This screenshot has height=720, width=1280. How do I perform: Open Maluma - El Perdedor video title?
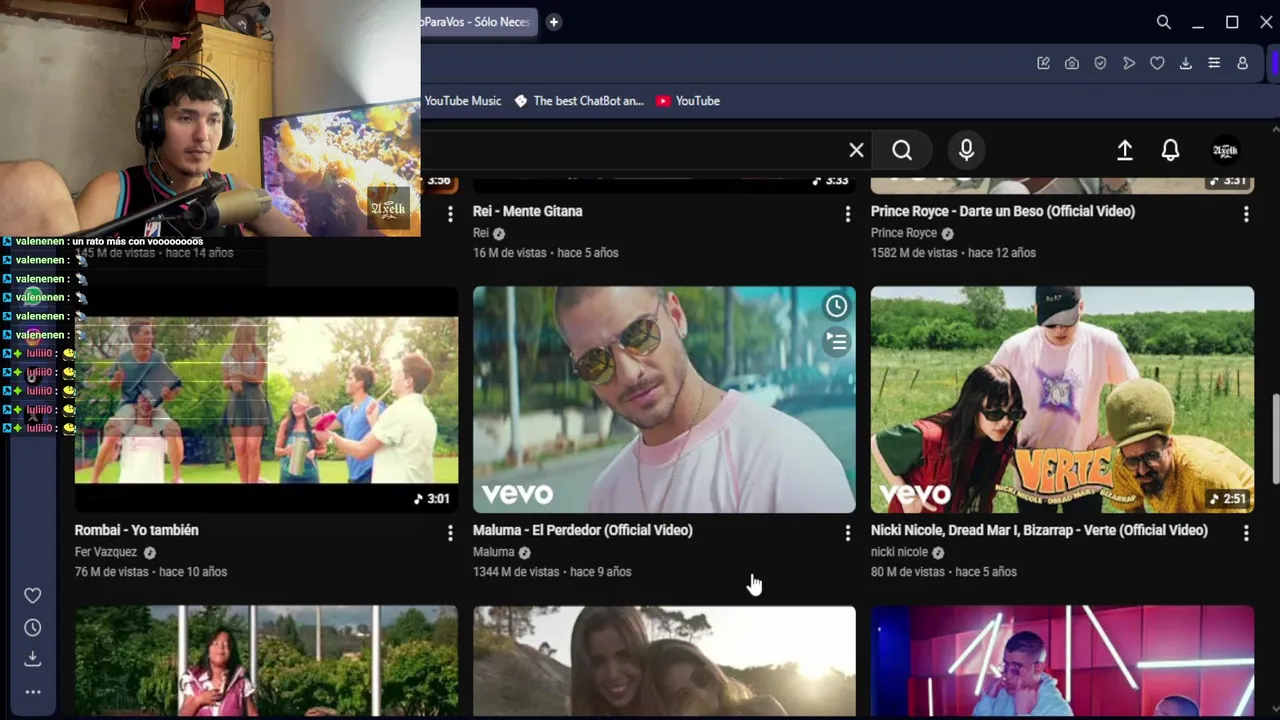point(583,530)
